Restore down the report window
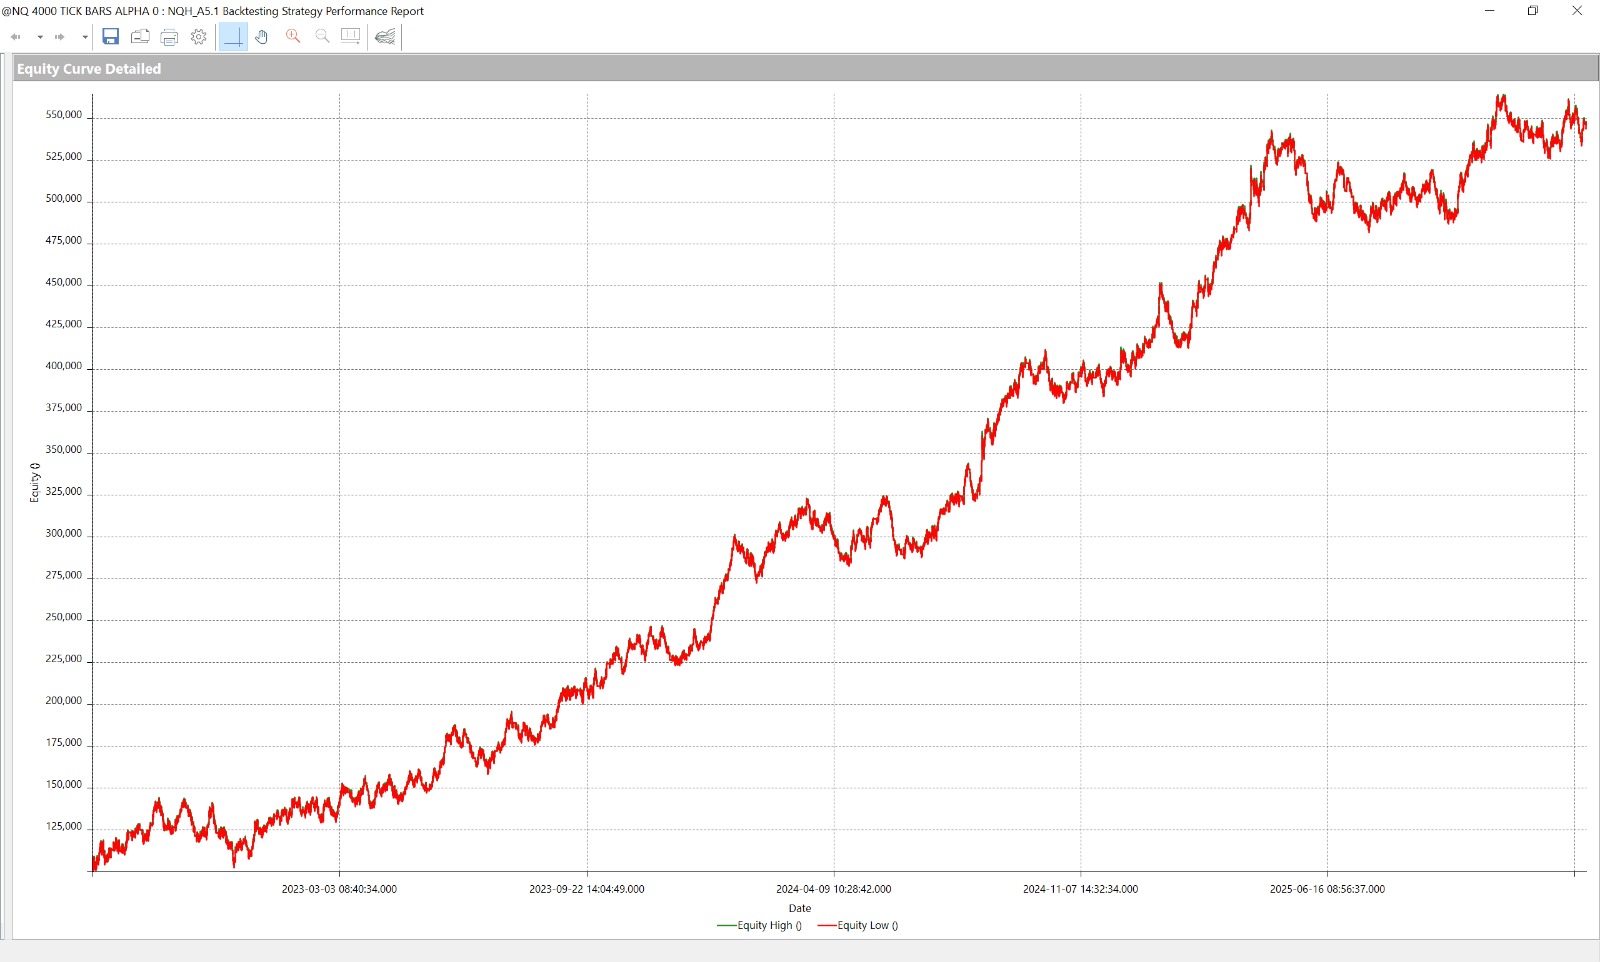Image resolution: width=1600 pixels, height=962 pixels. pos(1532,11)
